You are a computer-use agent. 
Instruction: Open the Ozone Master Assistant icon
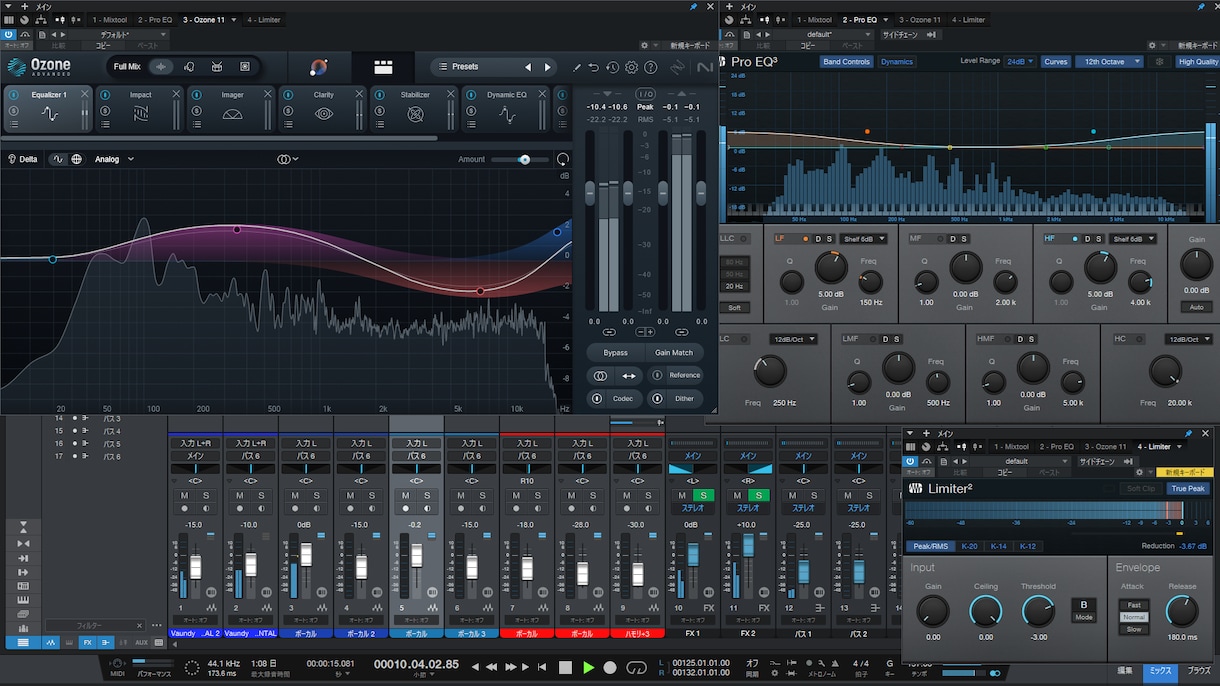pos(319,67)
